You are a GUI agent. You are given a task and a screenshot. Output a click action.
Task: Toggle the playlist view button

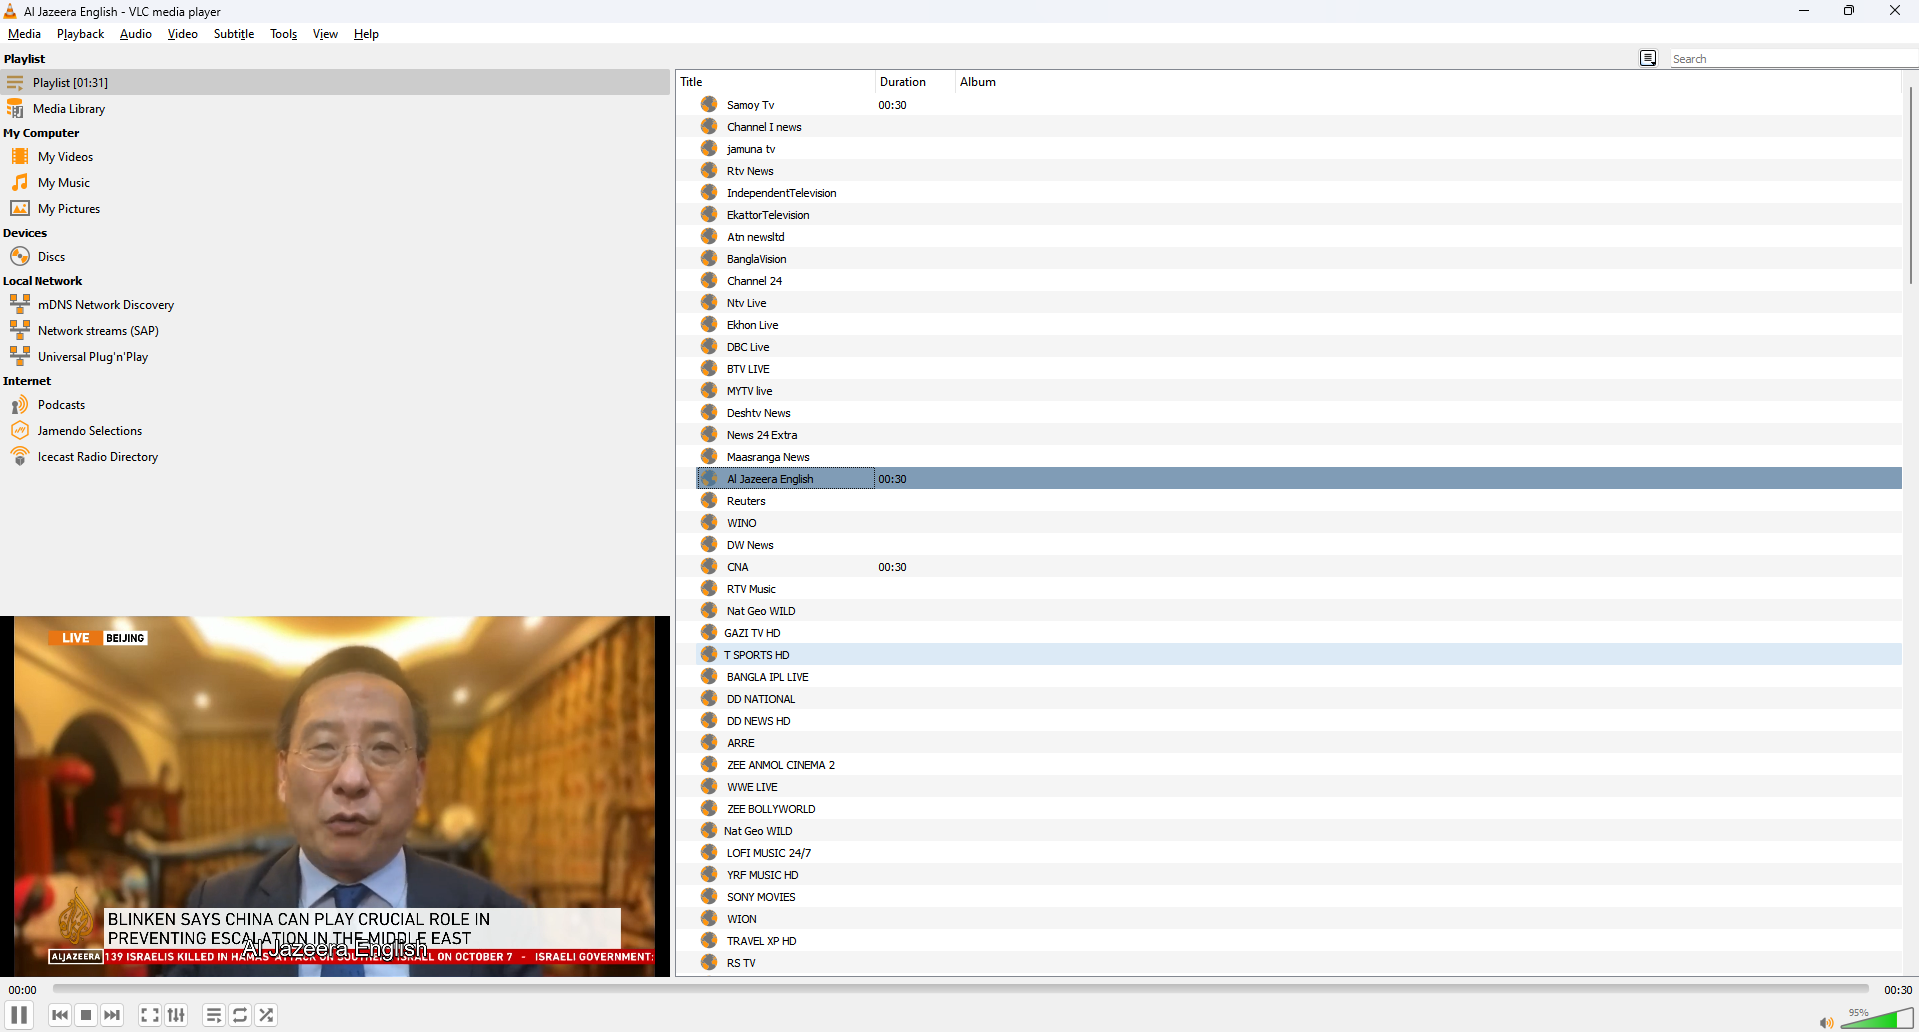pos(213,1015)
